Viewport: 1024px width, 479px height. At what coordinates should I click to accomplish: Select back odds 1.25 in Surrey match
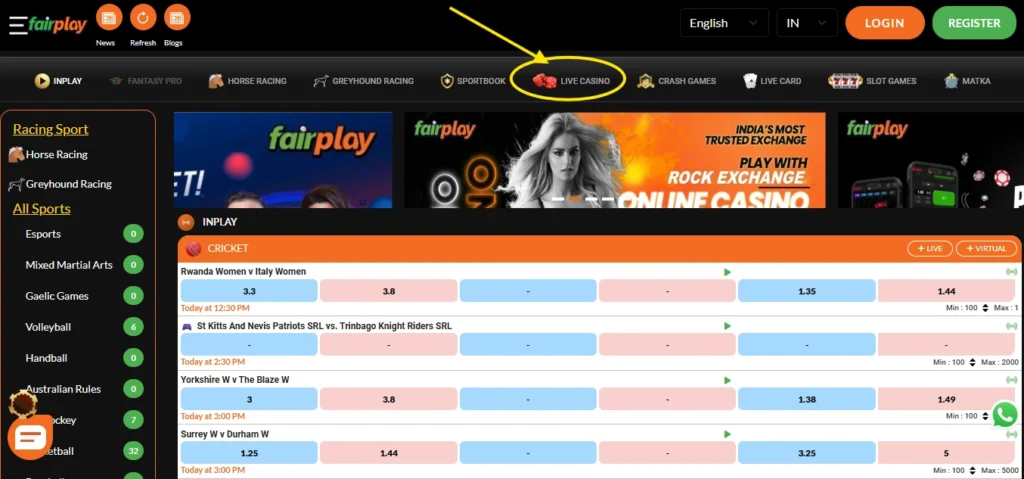[x=249, y=453]
